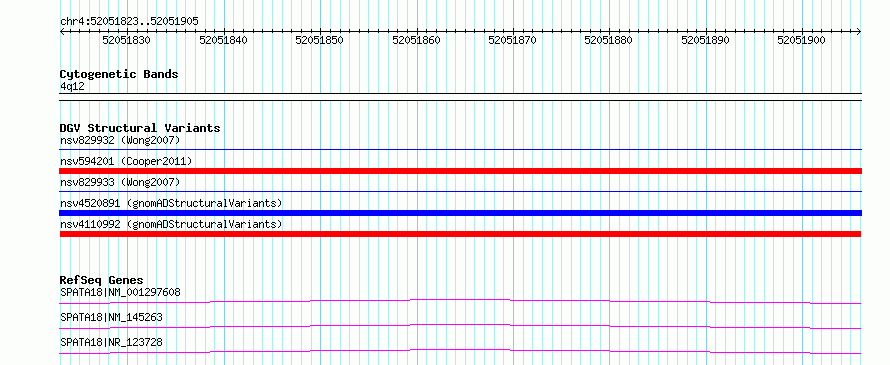Click the right arrow of the ruler
The image size is (890, 365).
tap(859, 32)
